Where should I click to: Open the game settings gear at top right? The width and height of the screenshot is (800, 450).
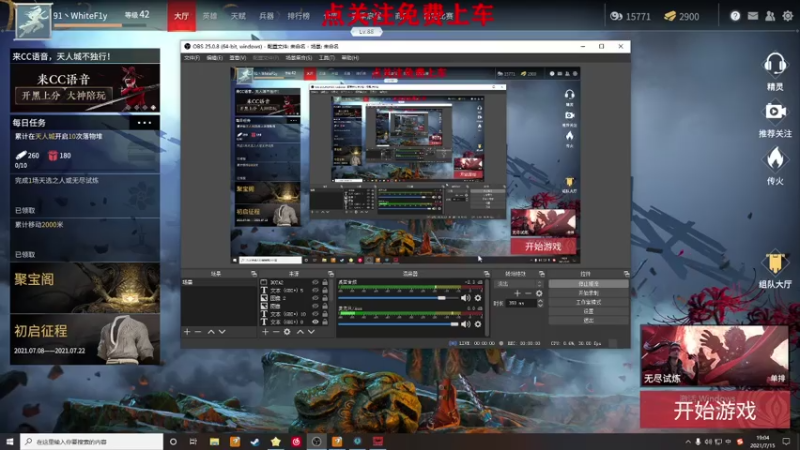coord(788,16)
